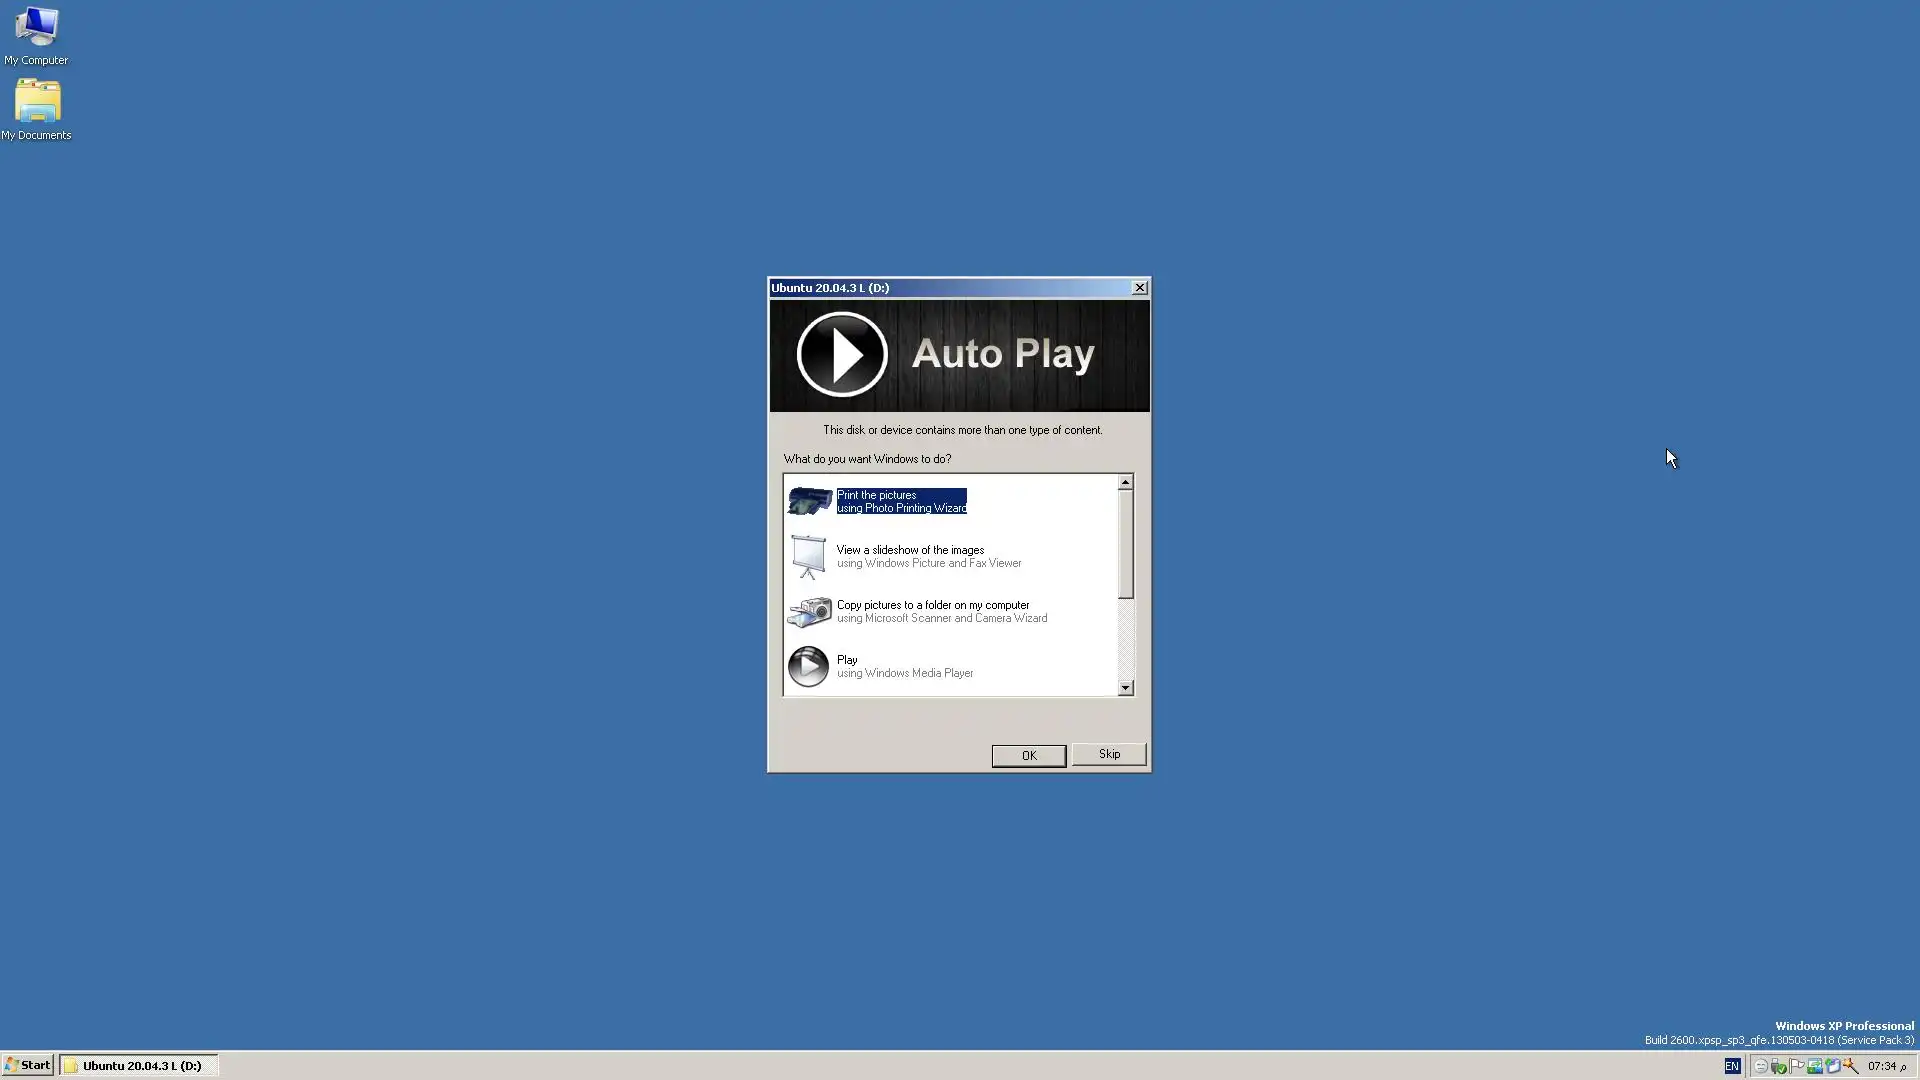The height and width of the screenshot is (1080, 1920).
Task: Click the list's vertical scrollbar thumb
Action: [x=1125, y=544]
